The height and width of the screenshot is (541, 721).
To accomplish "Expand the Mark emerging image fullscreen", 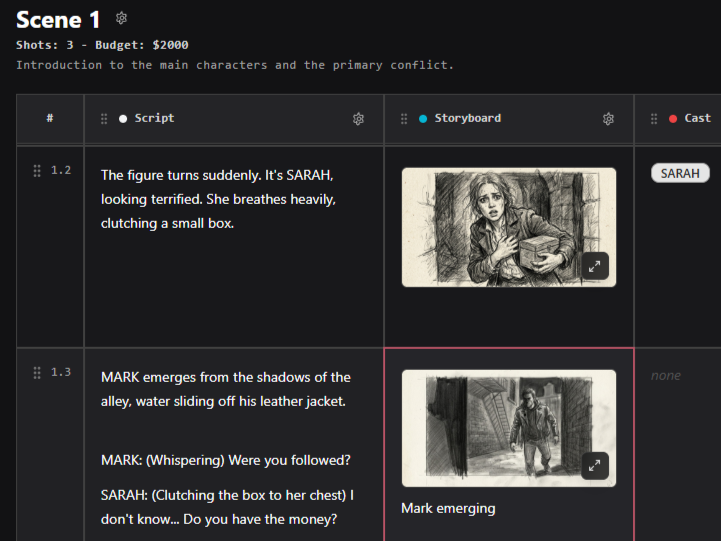I will (x=595, y=466).
